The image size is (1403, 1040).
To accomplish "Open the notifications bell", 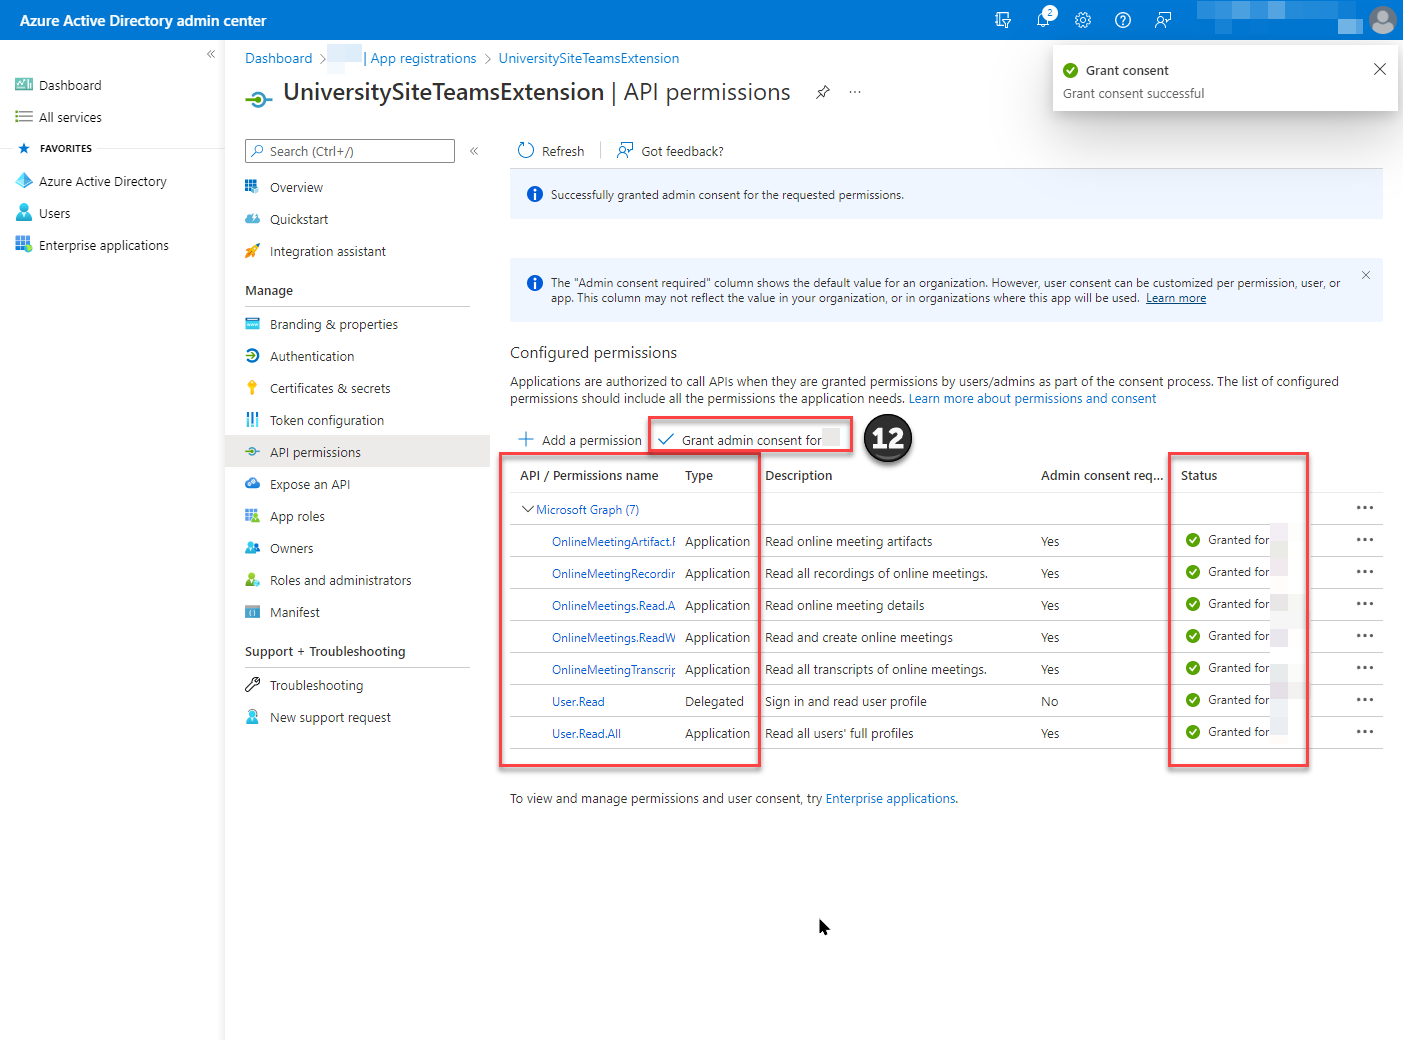I will pos(1043,20).
